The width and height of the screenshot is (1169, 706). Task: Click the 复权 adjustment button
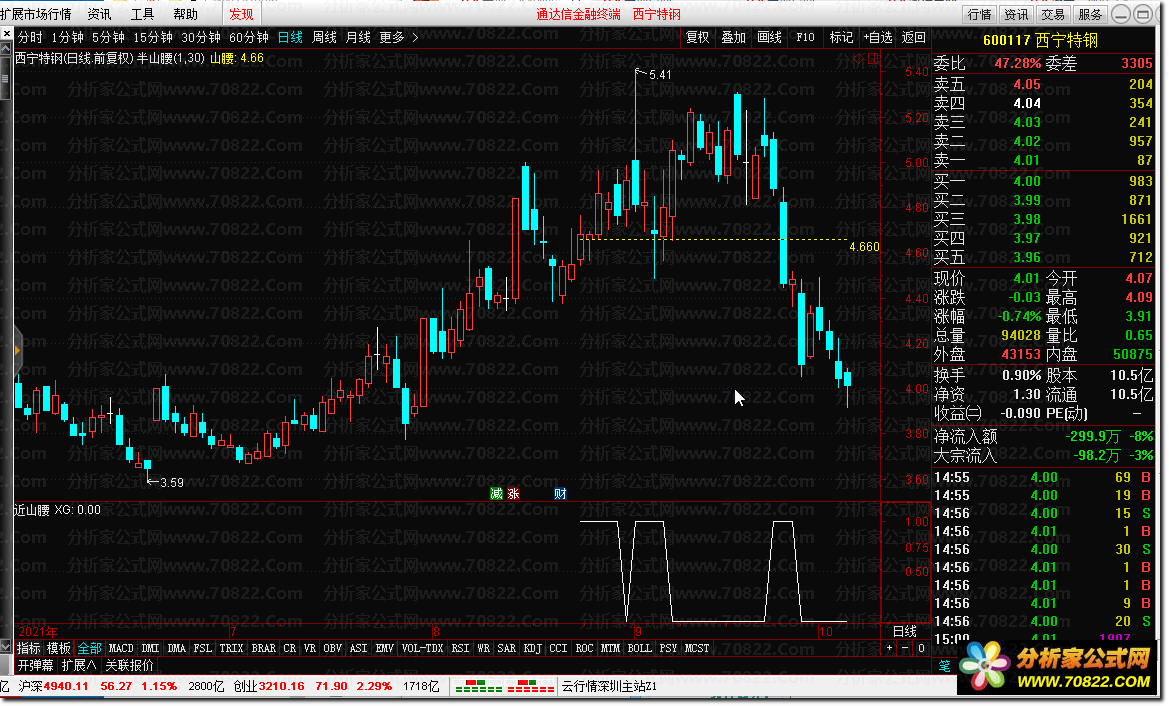[x=697, y=37]
